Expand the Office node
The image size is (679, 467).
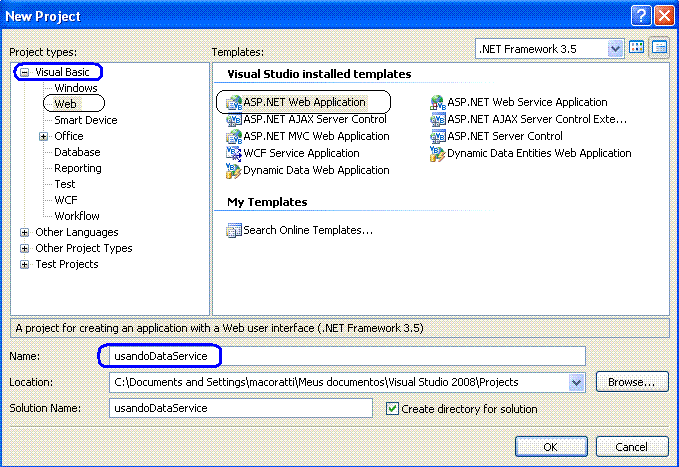coord(43,136)
